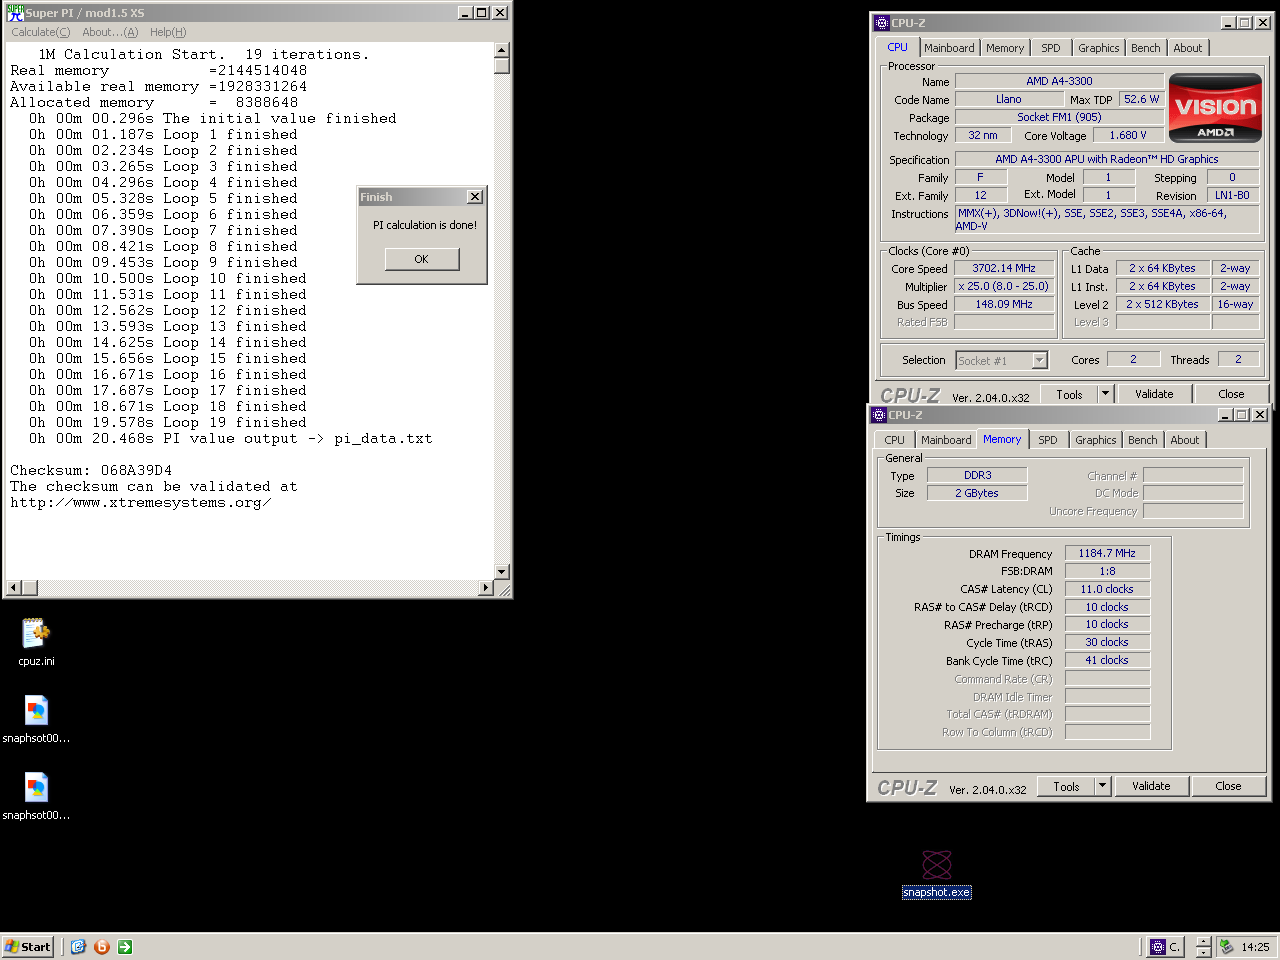The height and width of the screenshot is (960, 1280).
Task: Close the Finish dialog
Action: click(x=475, y=197)
